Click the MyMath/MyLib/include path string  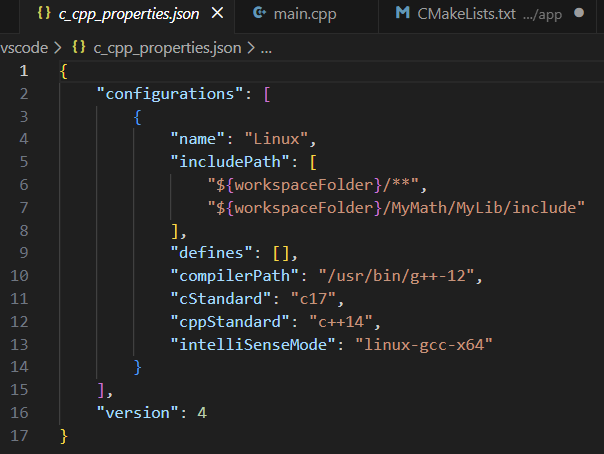point(396,208)
